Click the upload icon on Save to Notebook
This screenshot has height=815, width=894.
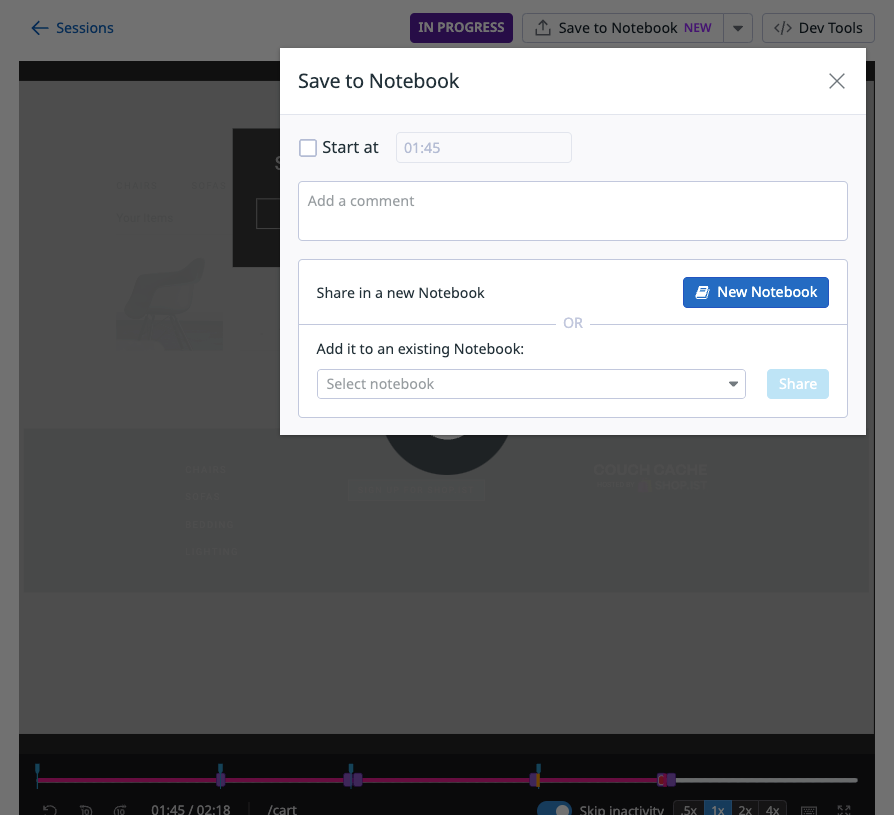click(542, 27)
